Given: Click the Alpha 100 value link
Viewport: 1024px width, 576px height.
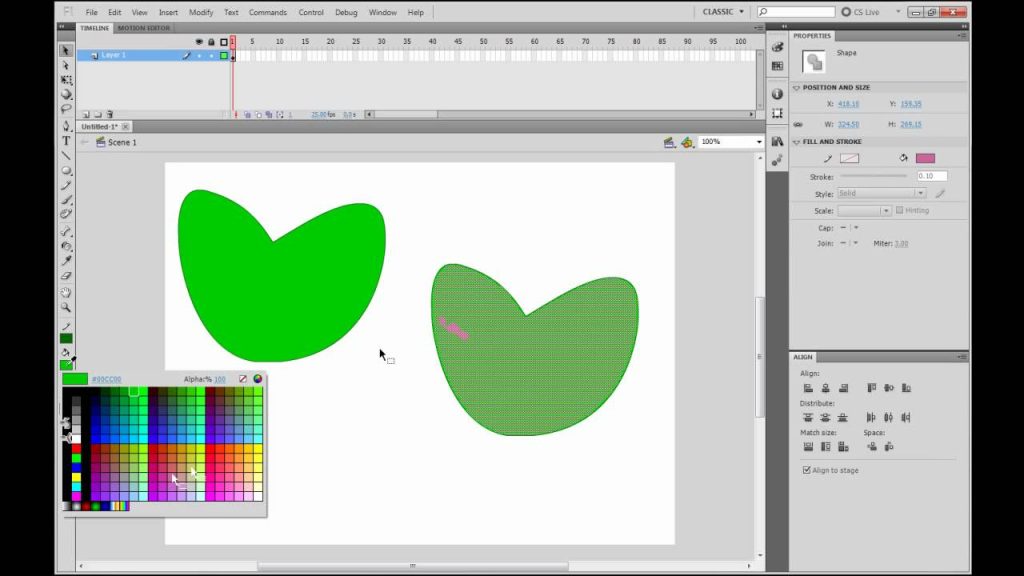Looking at the screenshot, I should tap(220, 379).
